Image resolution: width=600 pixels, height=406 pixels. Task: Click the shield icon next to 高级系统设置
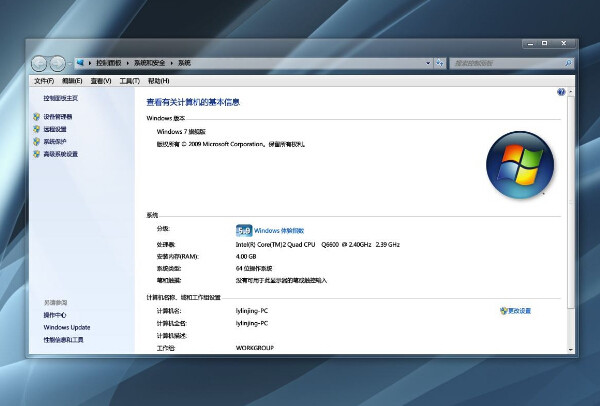[x=36, y=154]
